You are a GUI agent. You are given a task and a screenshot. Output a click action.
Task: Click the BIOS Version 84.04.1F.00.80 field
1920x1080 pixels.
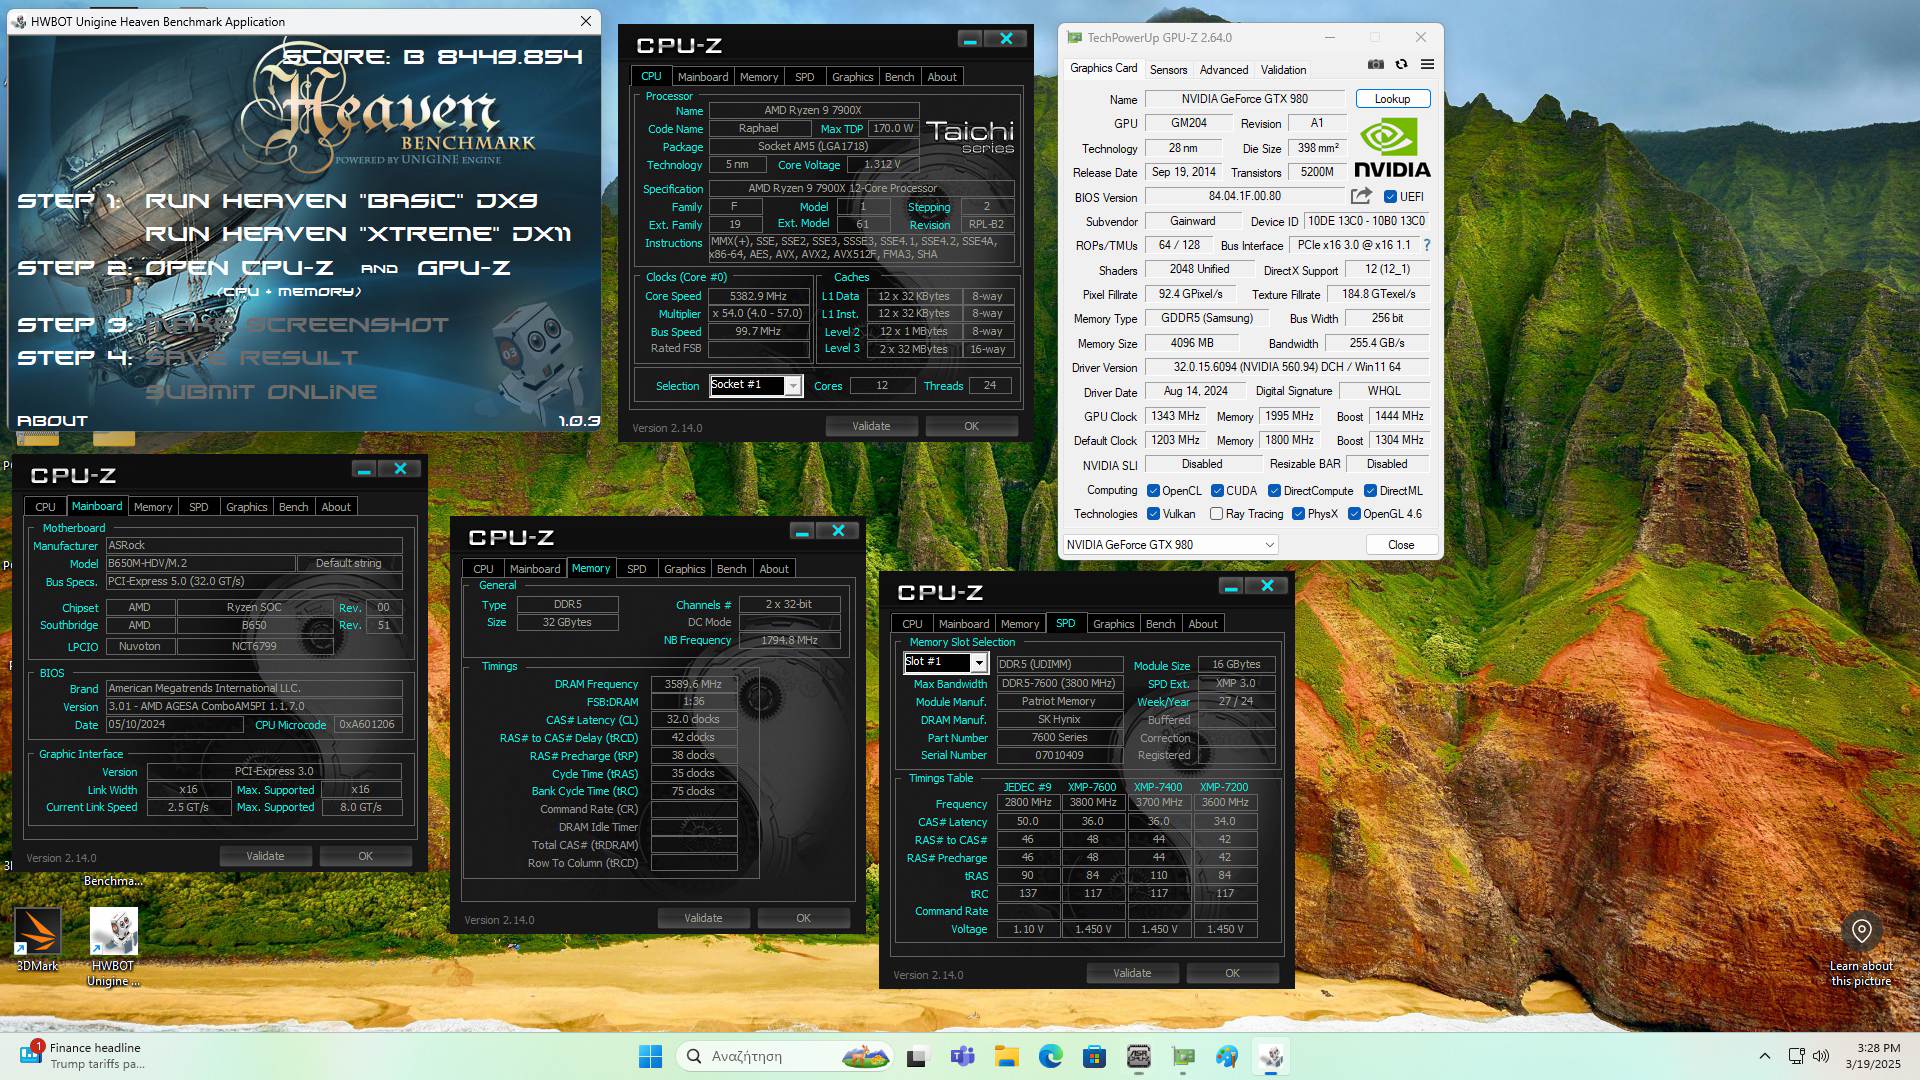1244,196
